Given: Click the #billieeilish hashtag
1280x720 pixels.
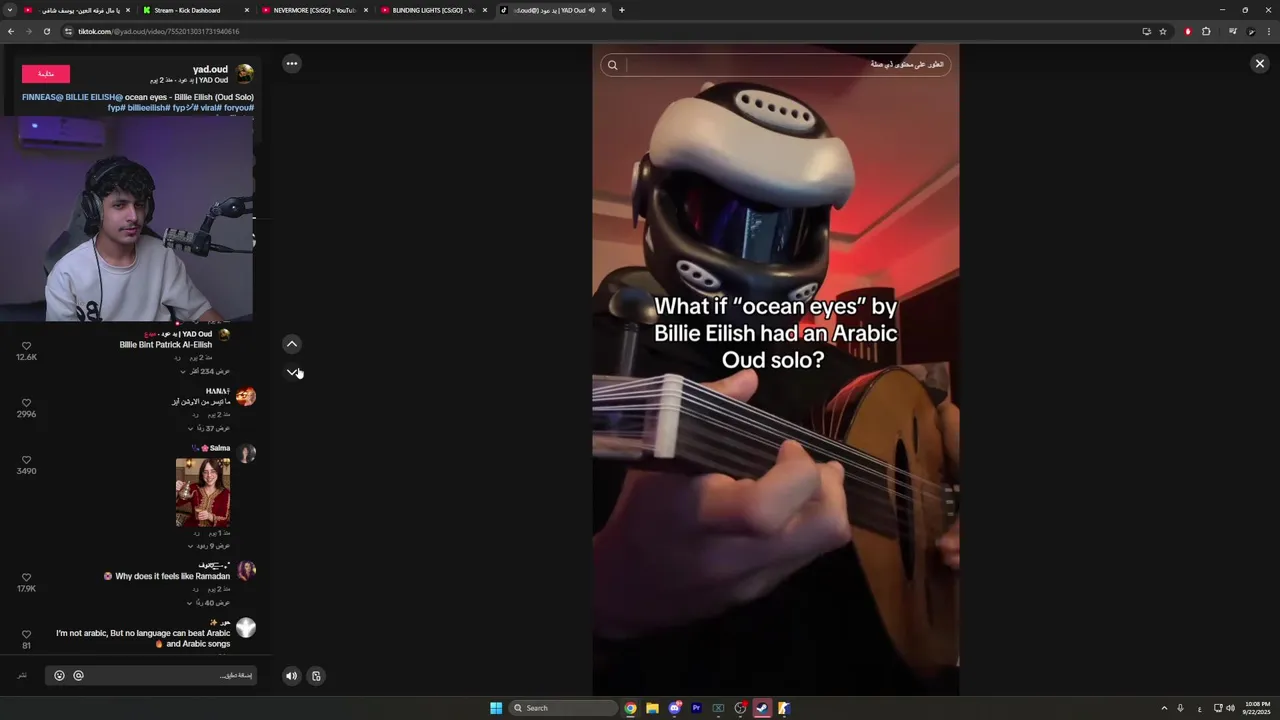Looking at the screenshot, I should (149, 107).
